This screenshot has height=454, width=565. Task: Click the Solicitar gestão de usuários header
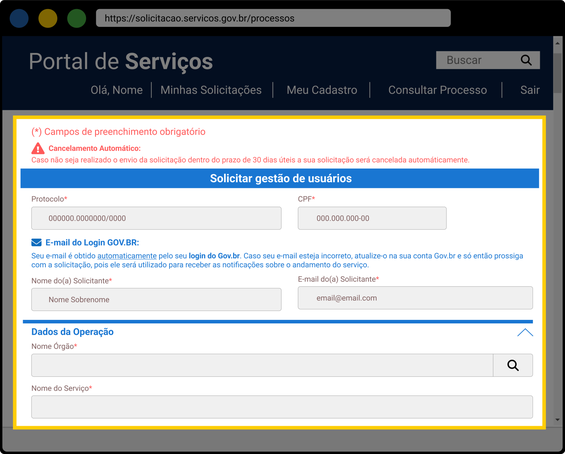tap(280, 178)
